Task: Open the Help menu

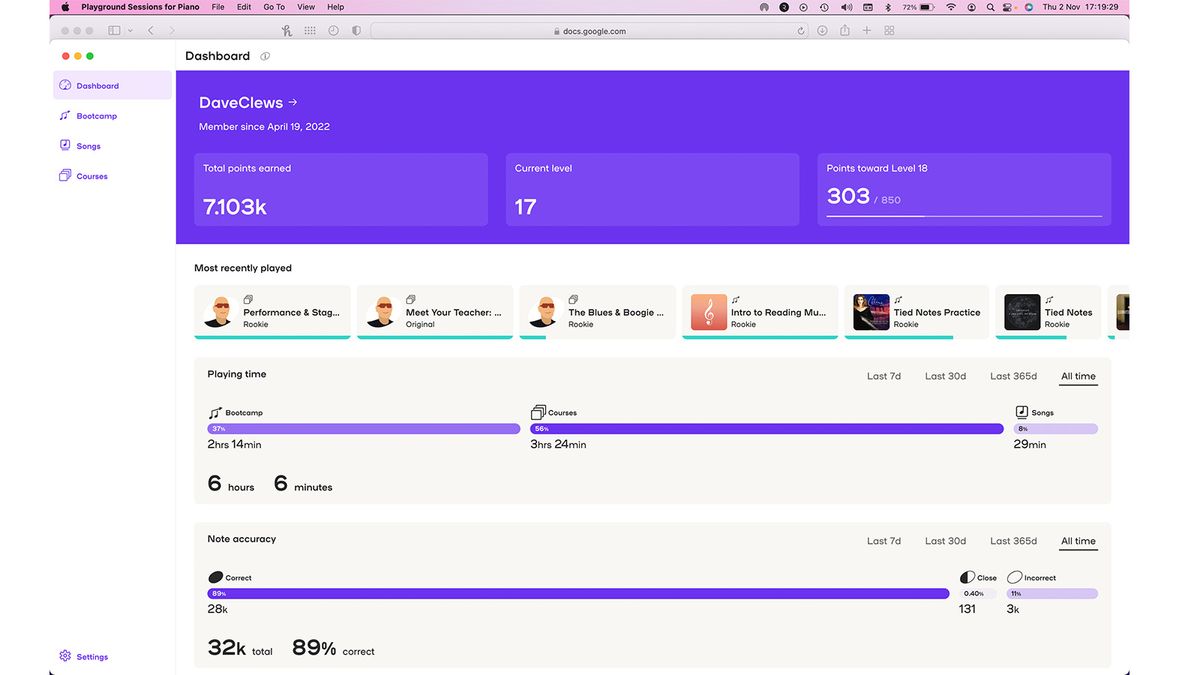Action: click(x=336, y=7)
